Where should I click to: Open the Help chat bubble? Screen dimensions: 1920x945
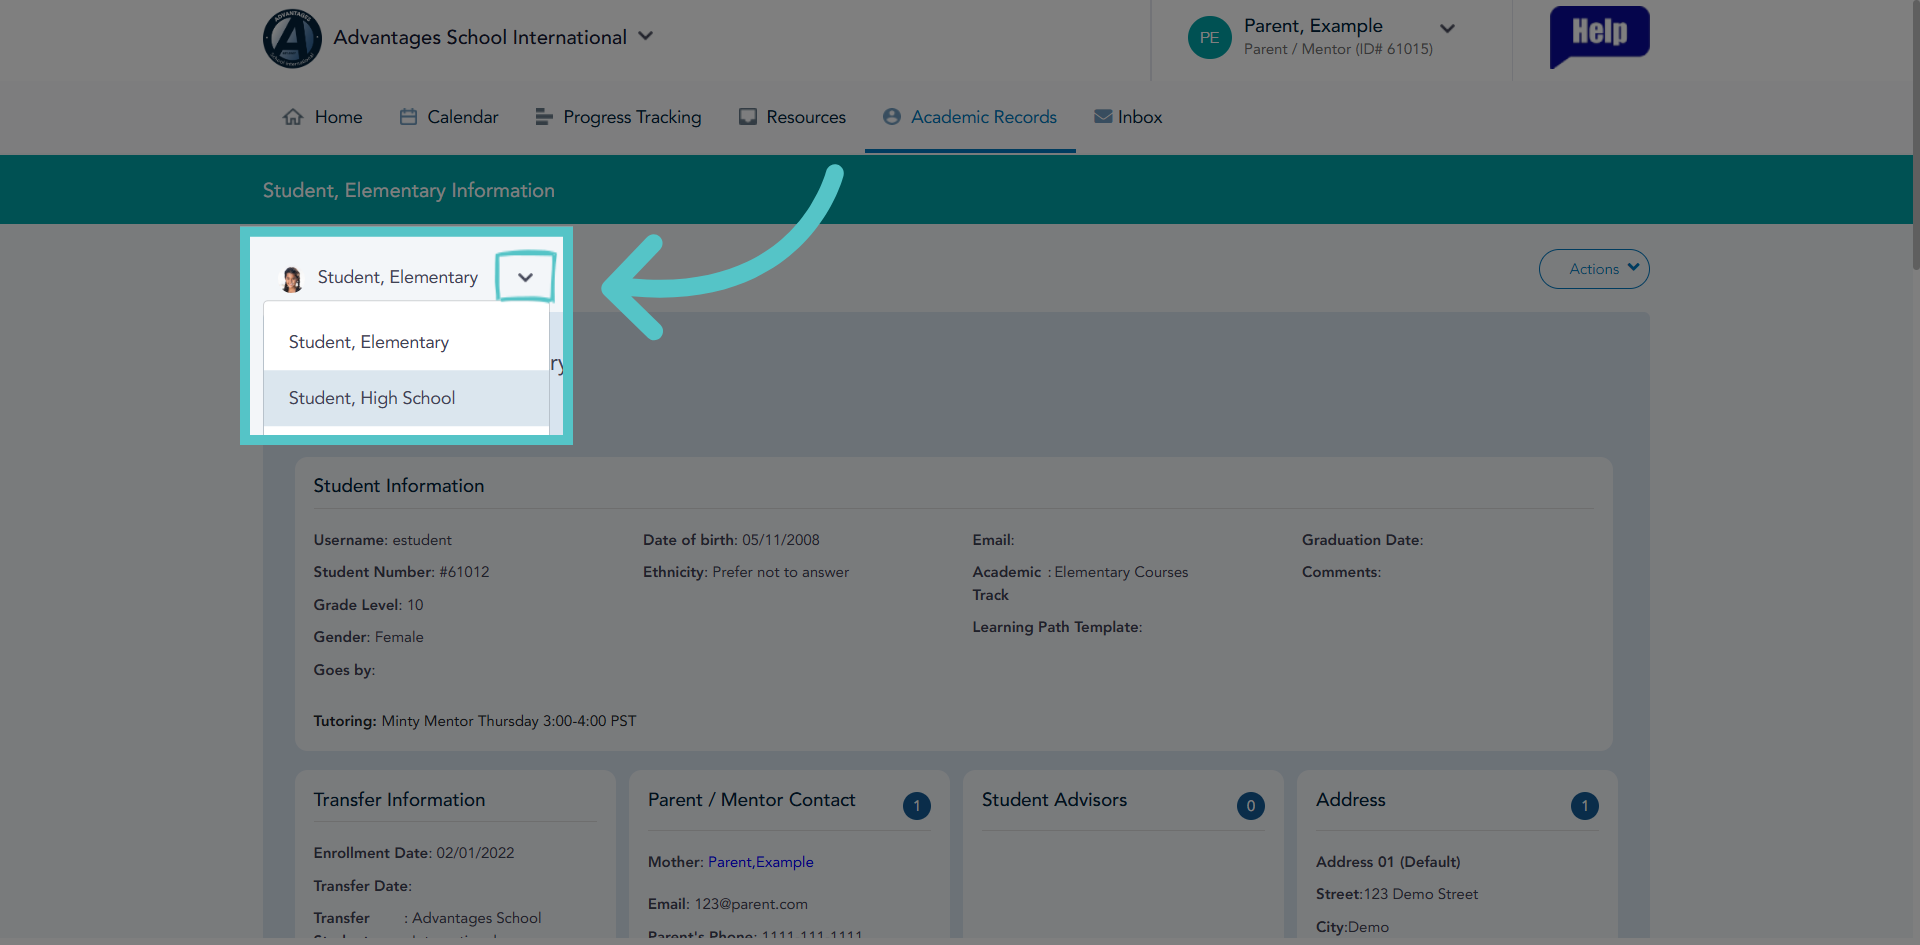coord(1599,36)
